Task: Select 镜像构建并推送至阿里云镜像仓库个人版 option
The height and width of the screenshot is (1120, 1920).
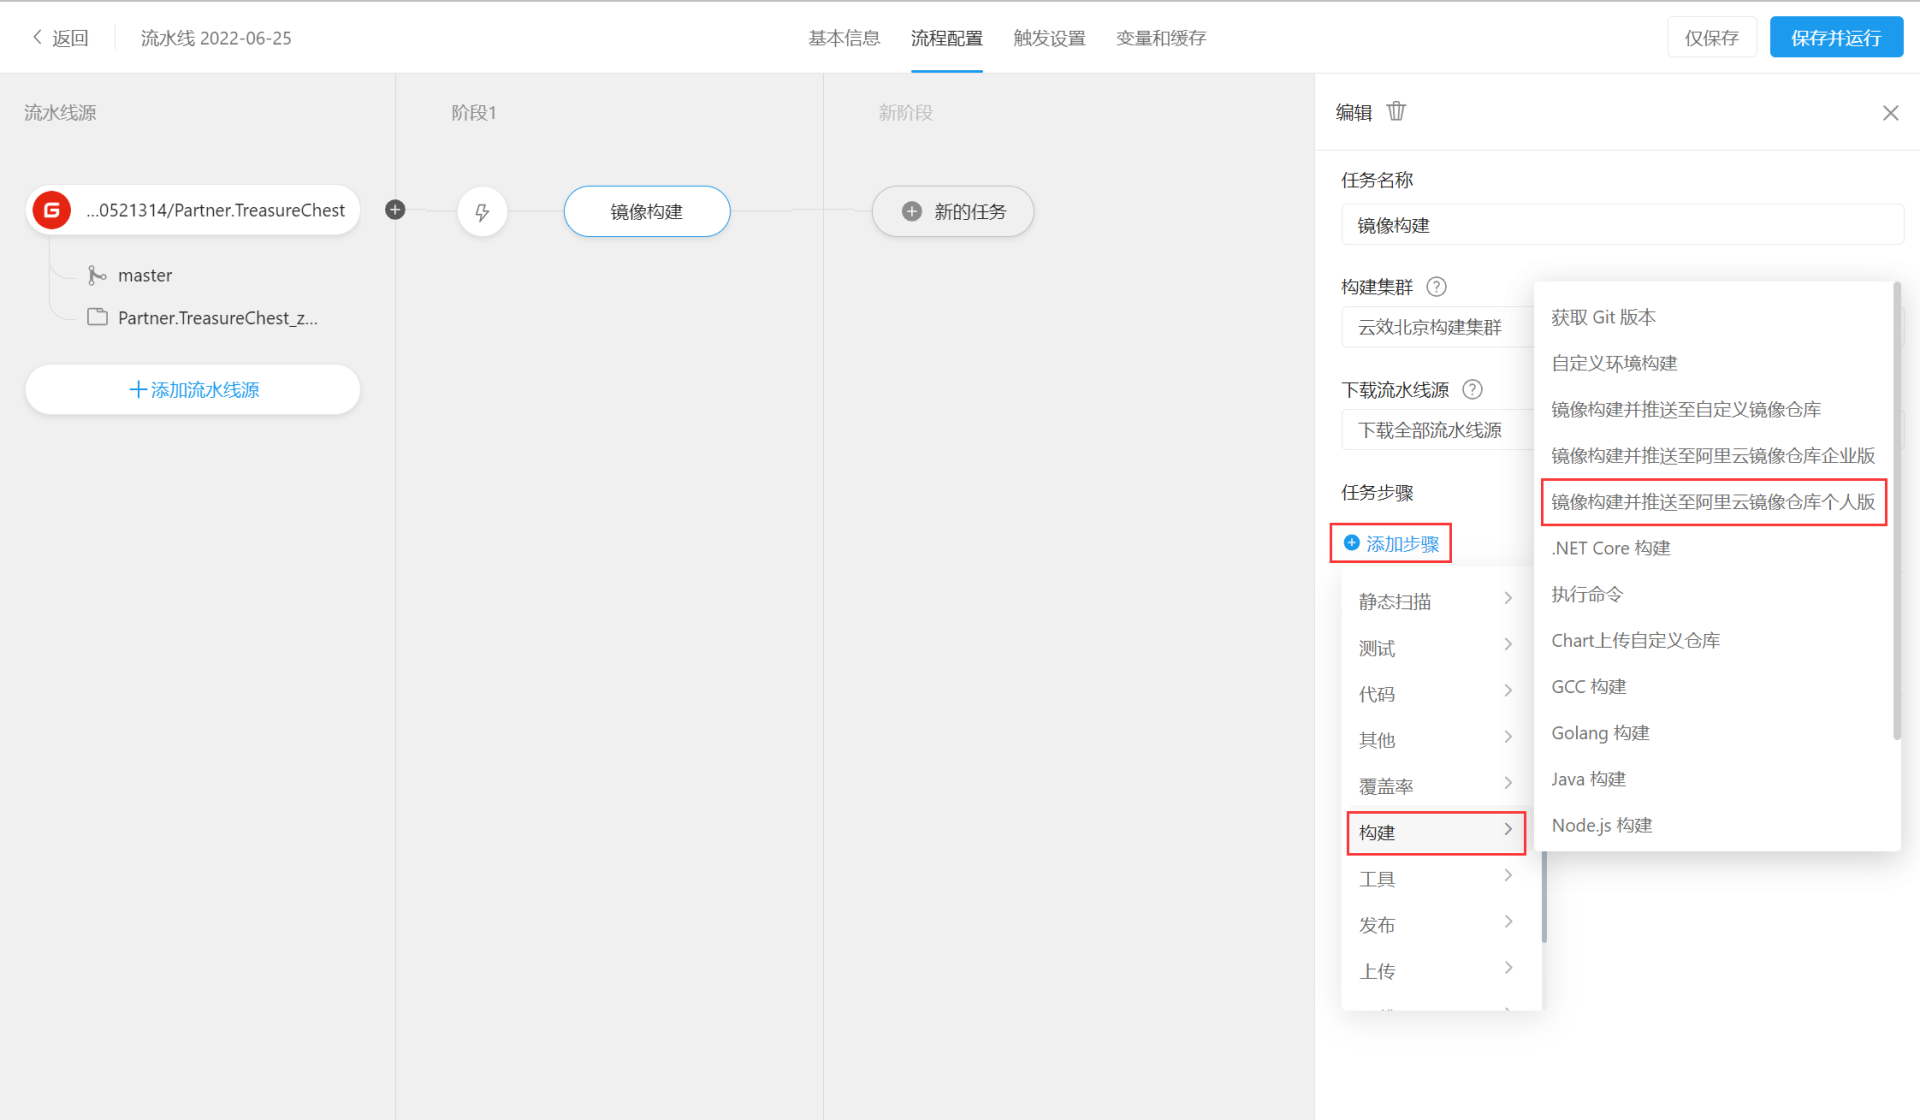Action: click(x=1712, y=502)
